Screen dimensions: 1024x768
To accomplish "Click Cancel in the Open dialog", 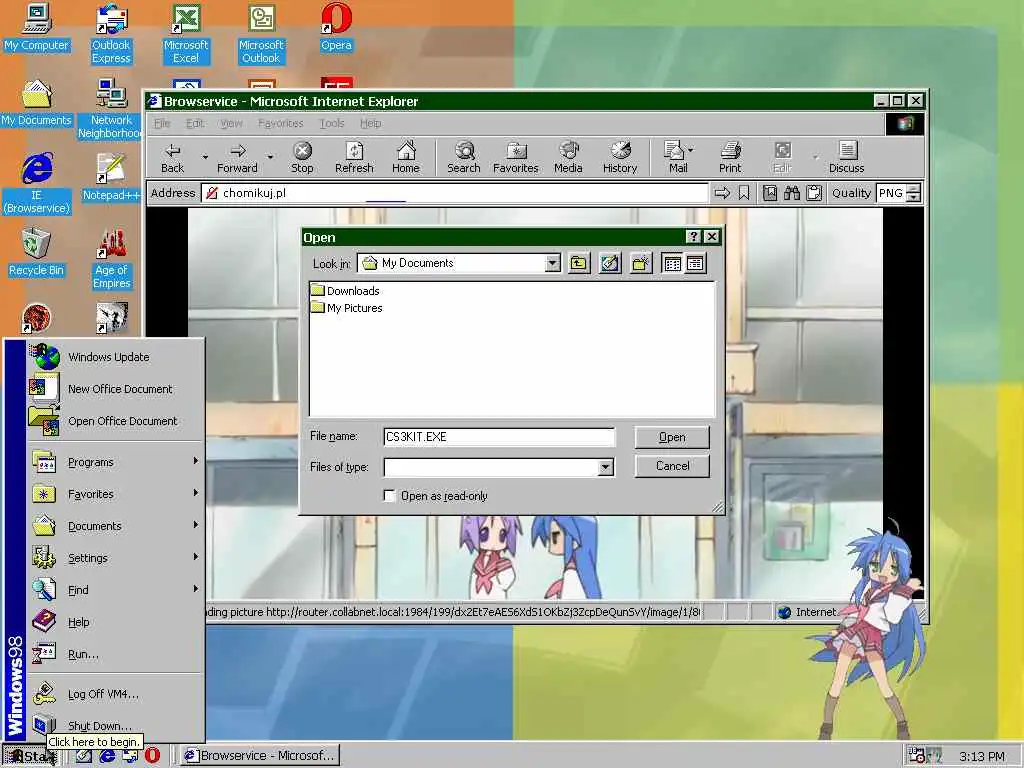I will click(672, 466).
